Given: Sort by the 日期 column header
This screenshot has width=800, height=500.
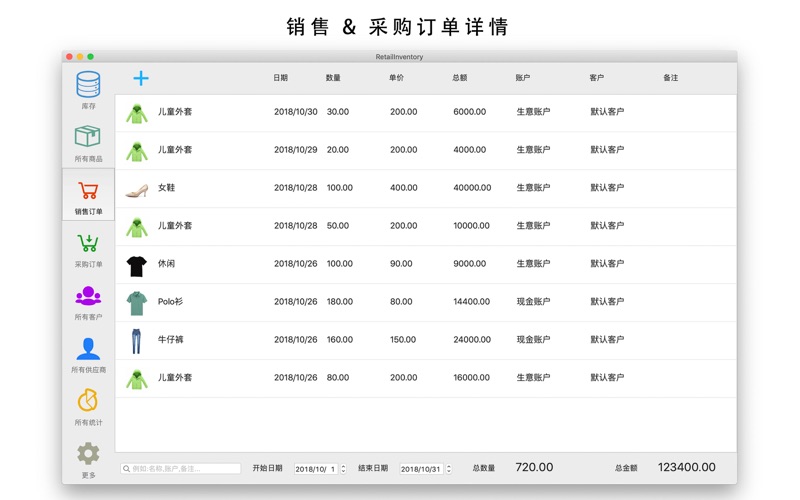Looking at the screenshot, I should 281,78.
